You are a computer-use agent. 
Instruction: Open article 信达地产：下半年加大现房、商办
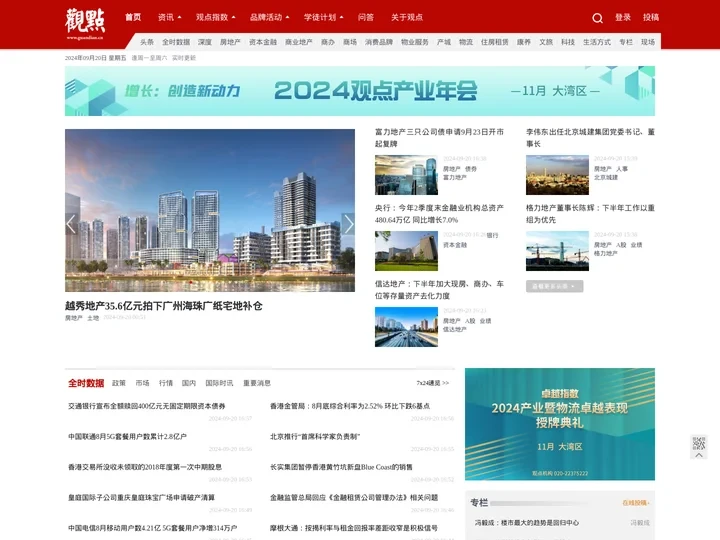pyautogui.click(x=439, y=290)
